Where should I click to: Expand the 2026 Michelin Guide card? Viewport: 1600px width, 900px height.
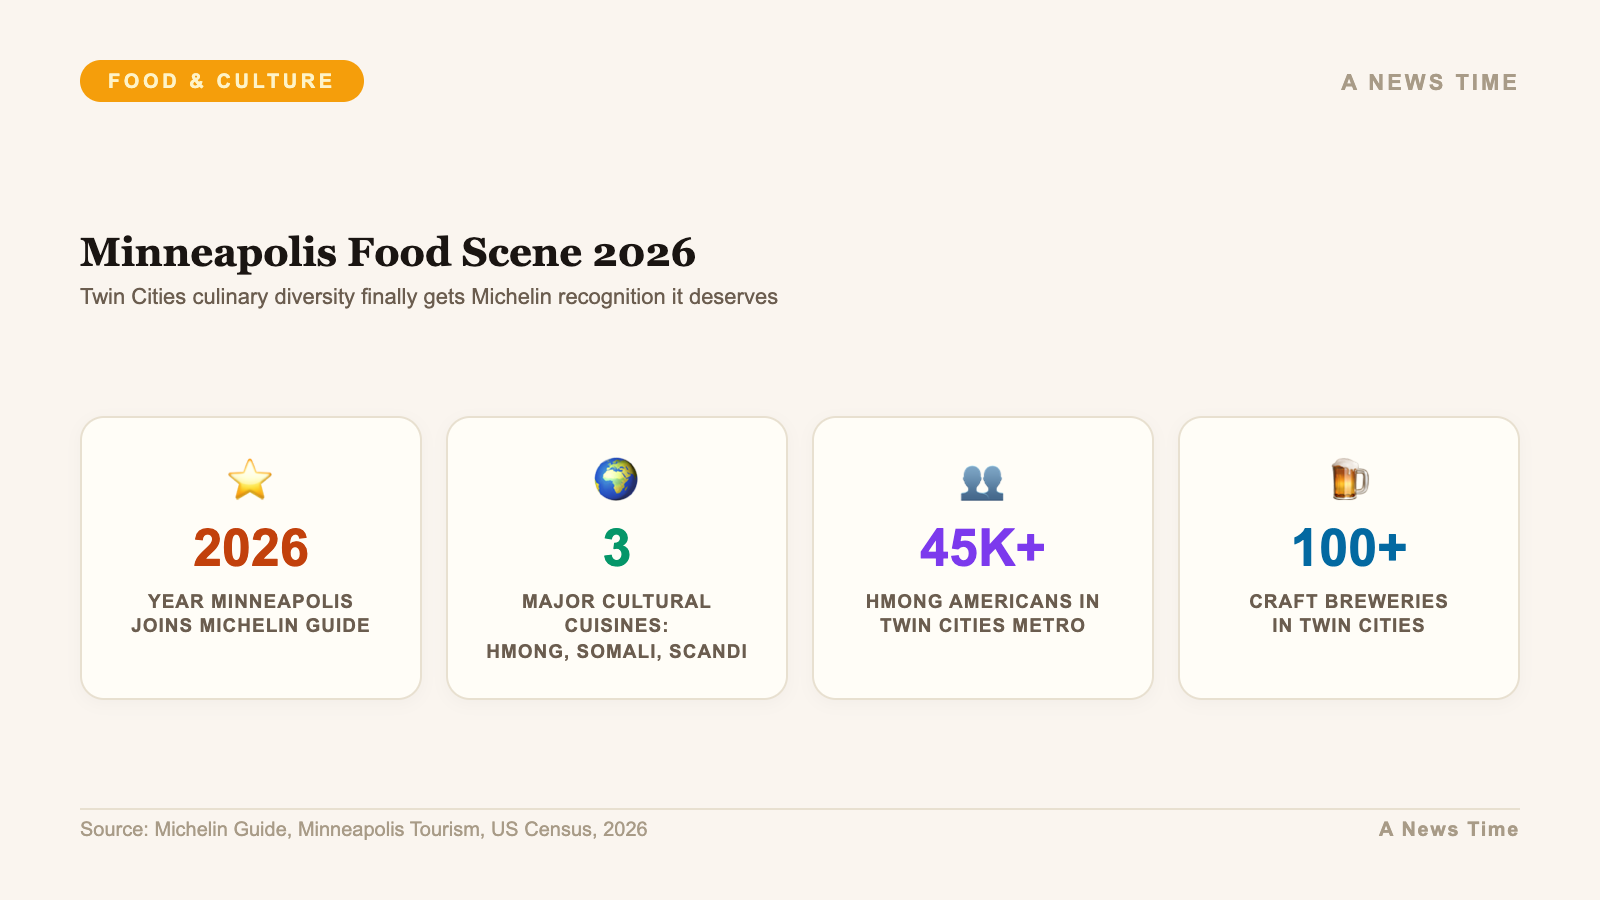pyautogui.click(x=250, y=558)
